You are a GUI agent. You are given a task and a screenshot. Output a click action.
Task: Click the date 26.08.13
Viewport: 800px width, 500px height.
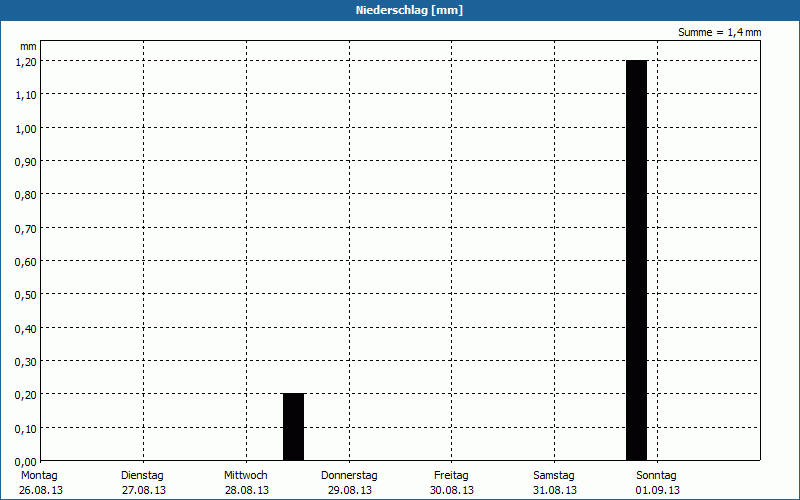[41, 490]
